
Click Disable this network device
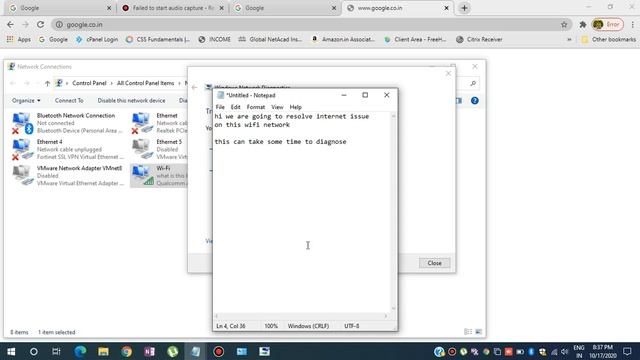coord(131,100)
